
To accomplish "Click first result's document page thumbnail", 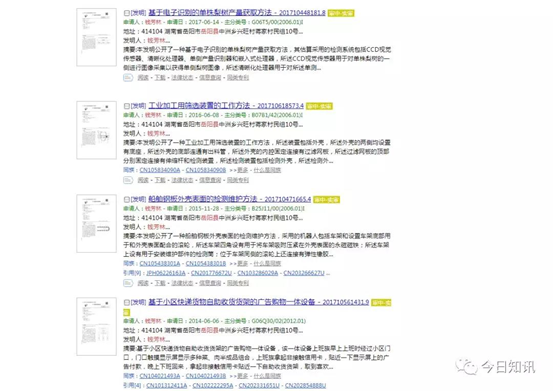I will pos(96,37).
